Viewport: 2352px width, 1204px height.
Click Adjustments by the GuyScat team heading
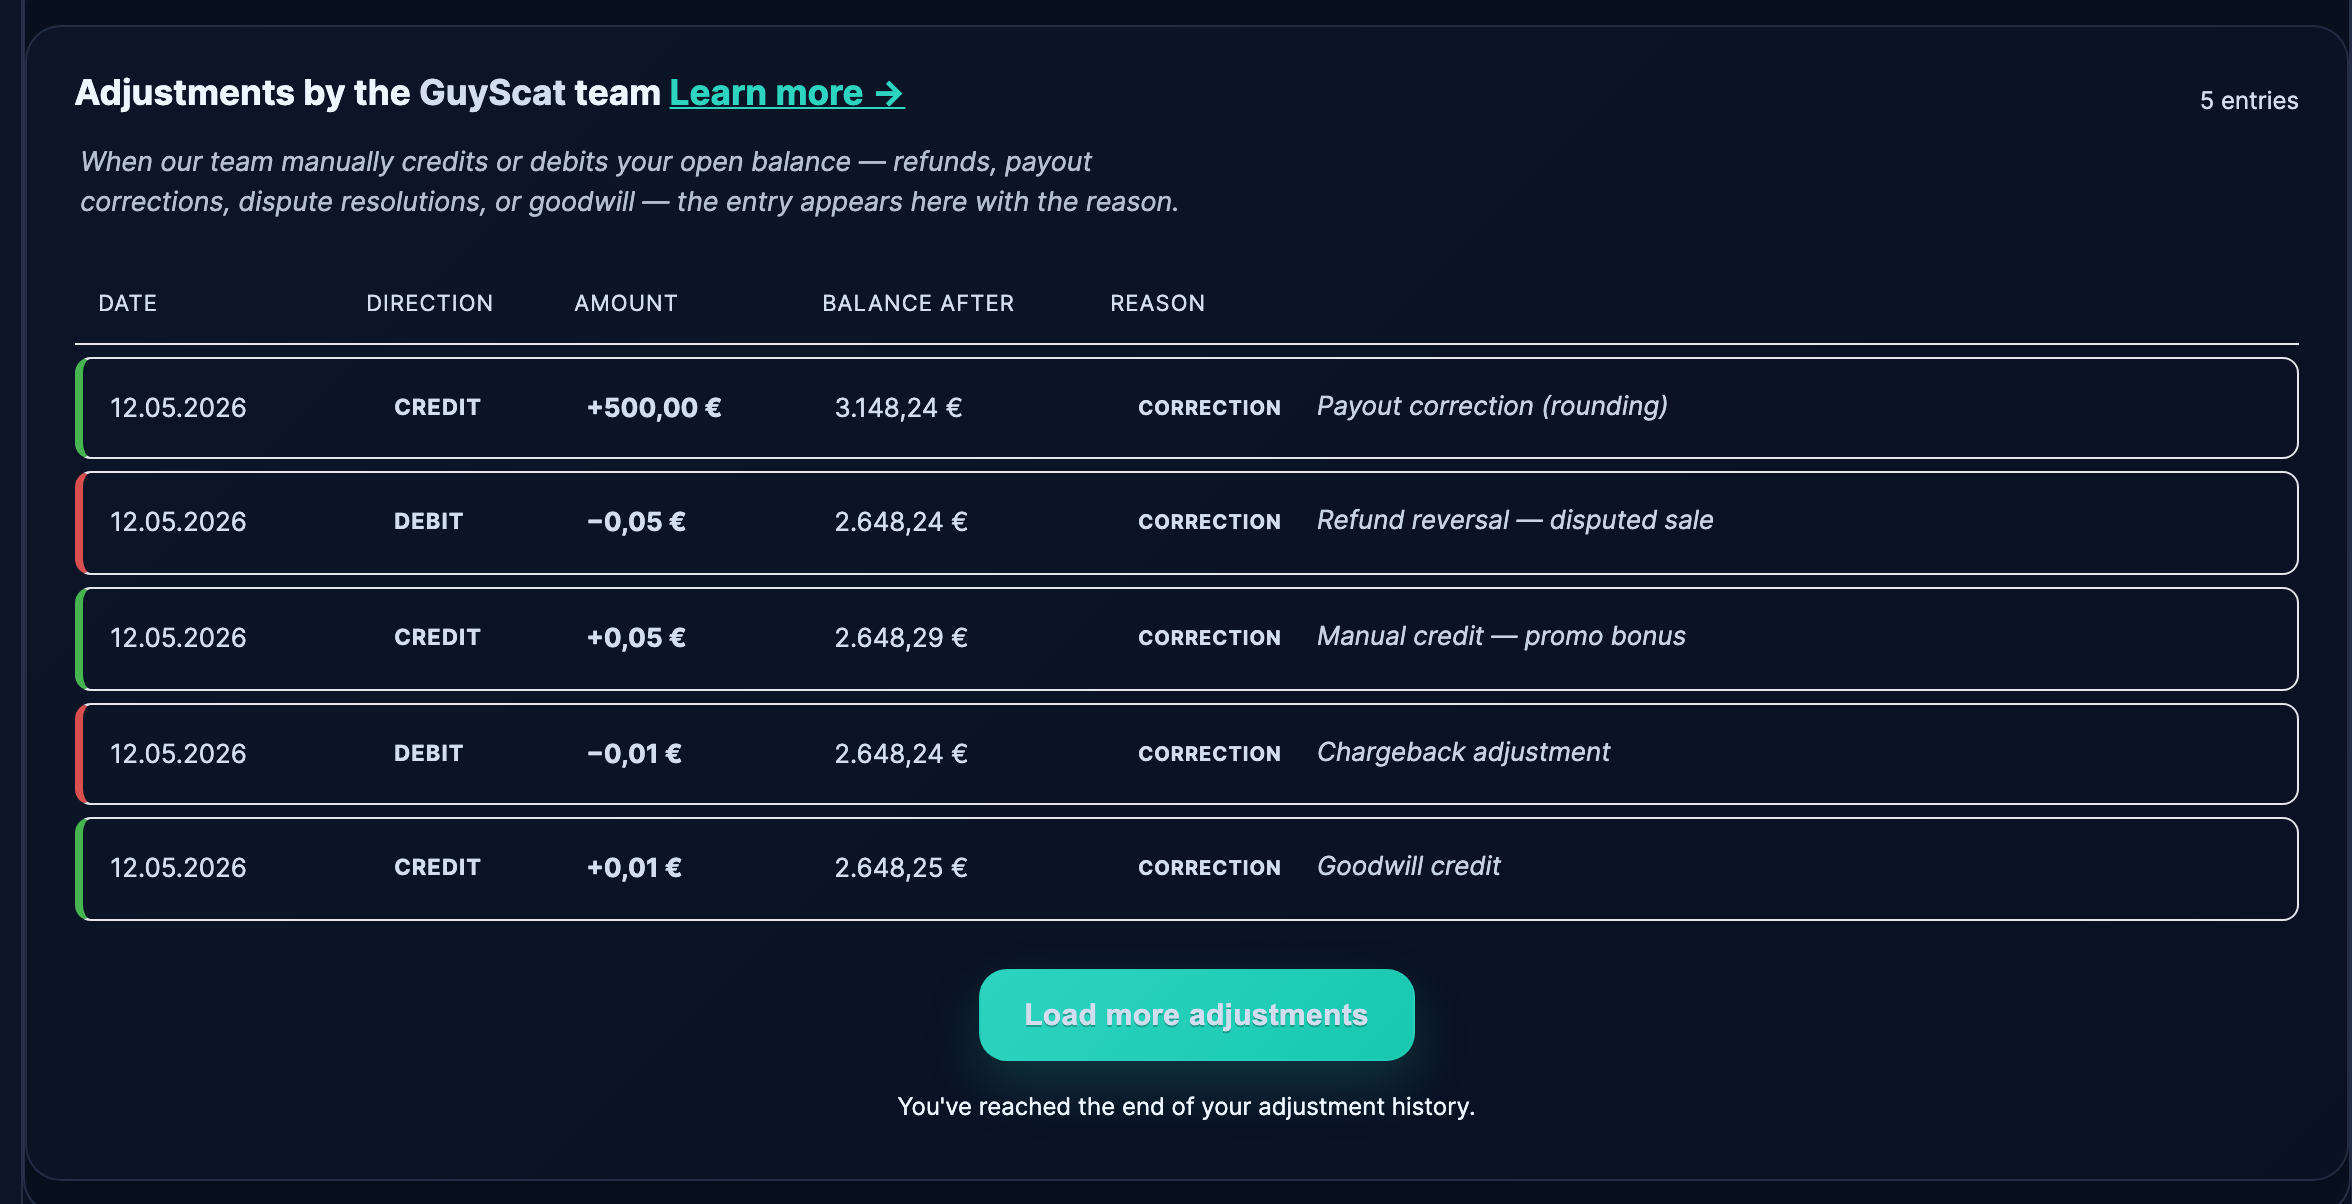tap(368, 93)
